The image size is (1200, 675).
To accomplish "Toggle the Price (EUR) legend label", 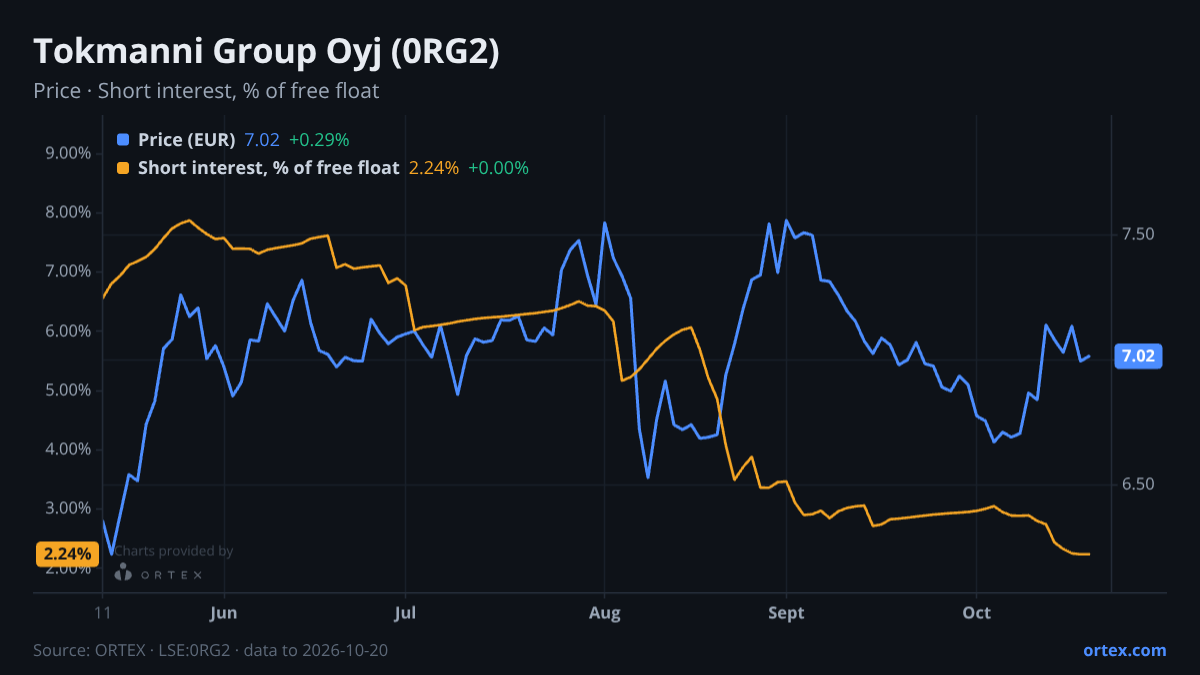I will pos(187,140).
